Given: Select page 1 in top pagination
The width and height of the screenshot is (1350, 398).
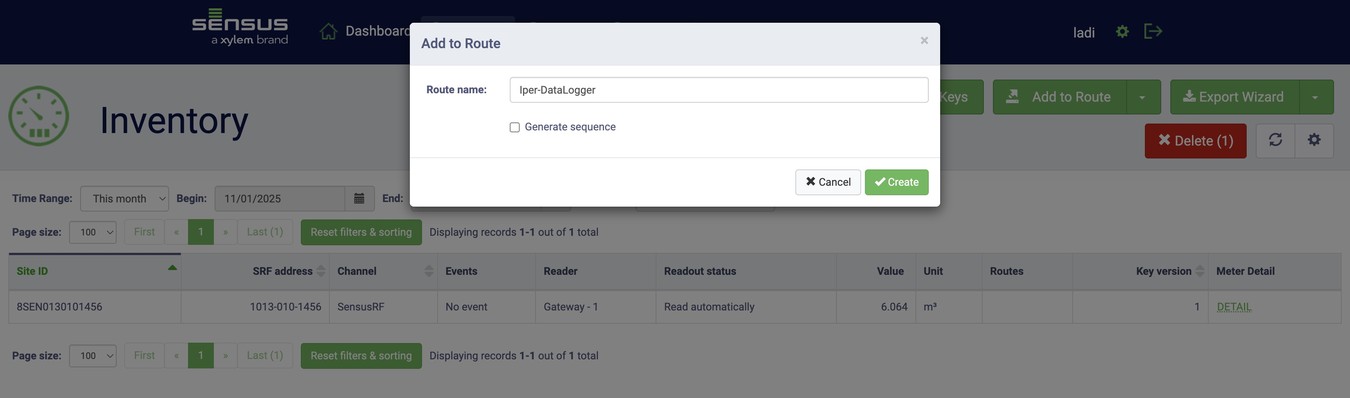Looking at the screenshot, I should [201, 232].
